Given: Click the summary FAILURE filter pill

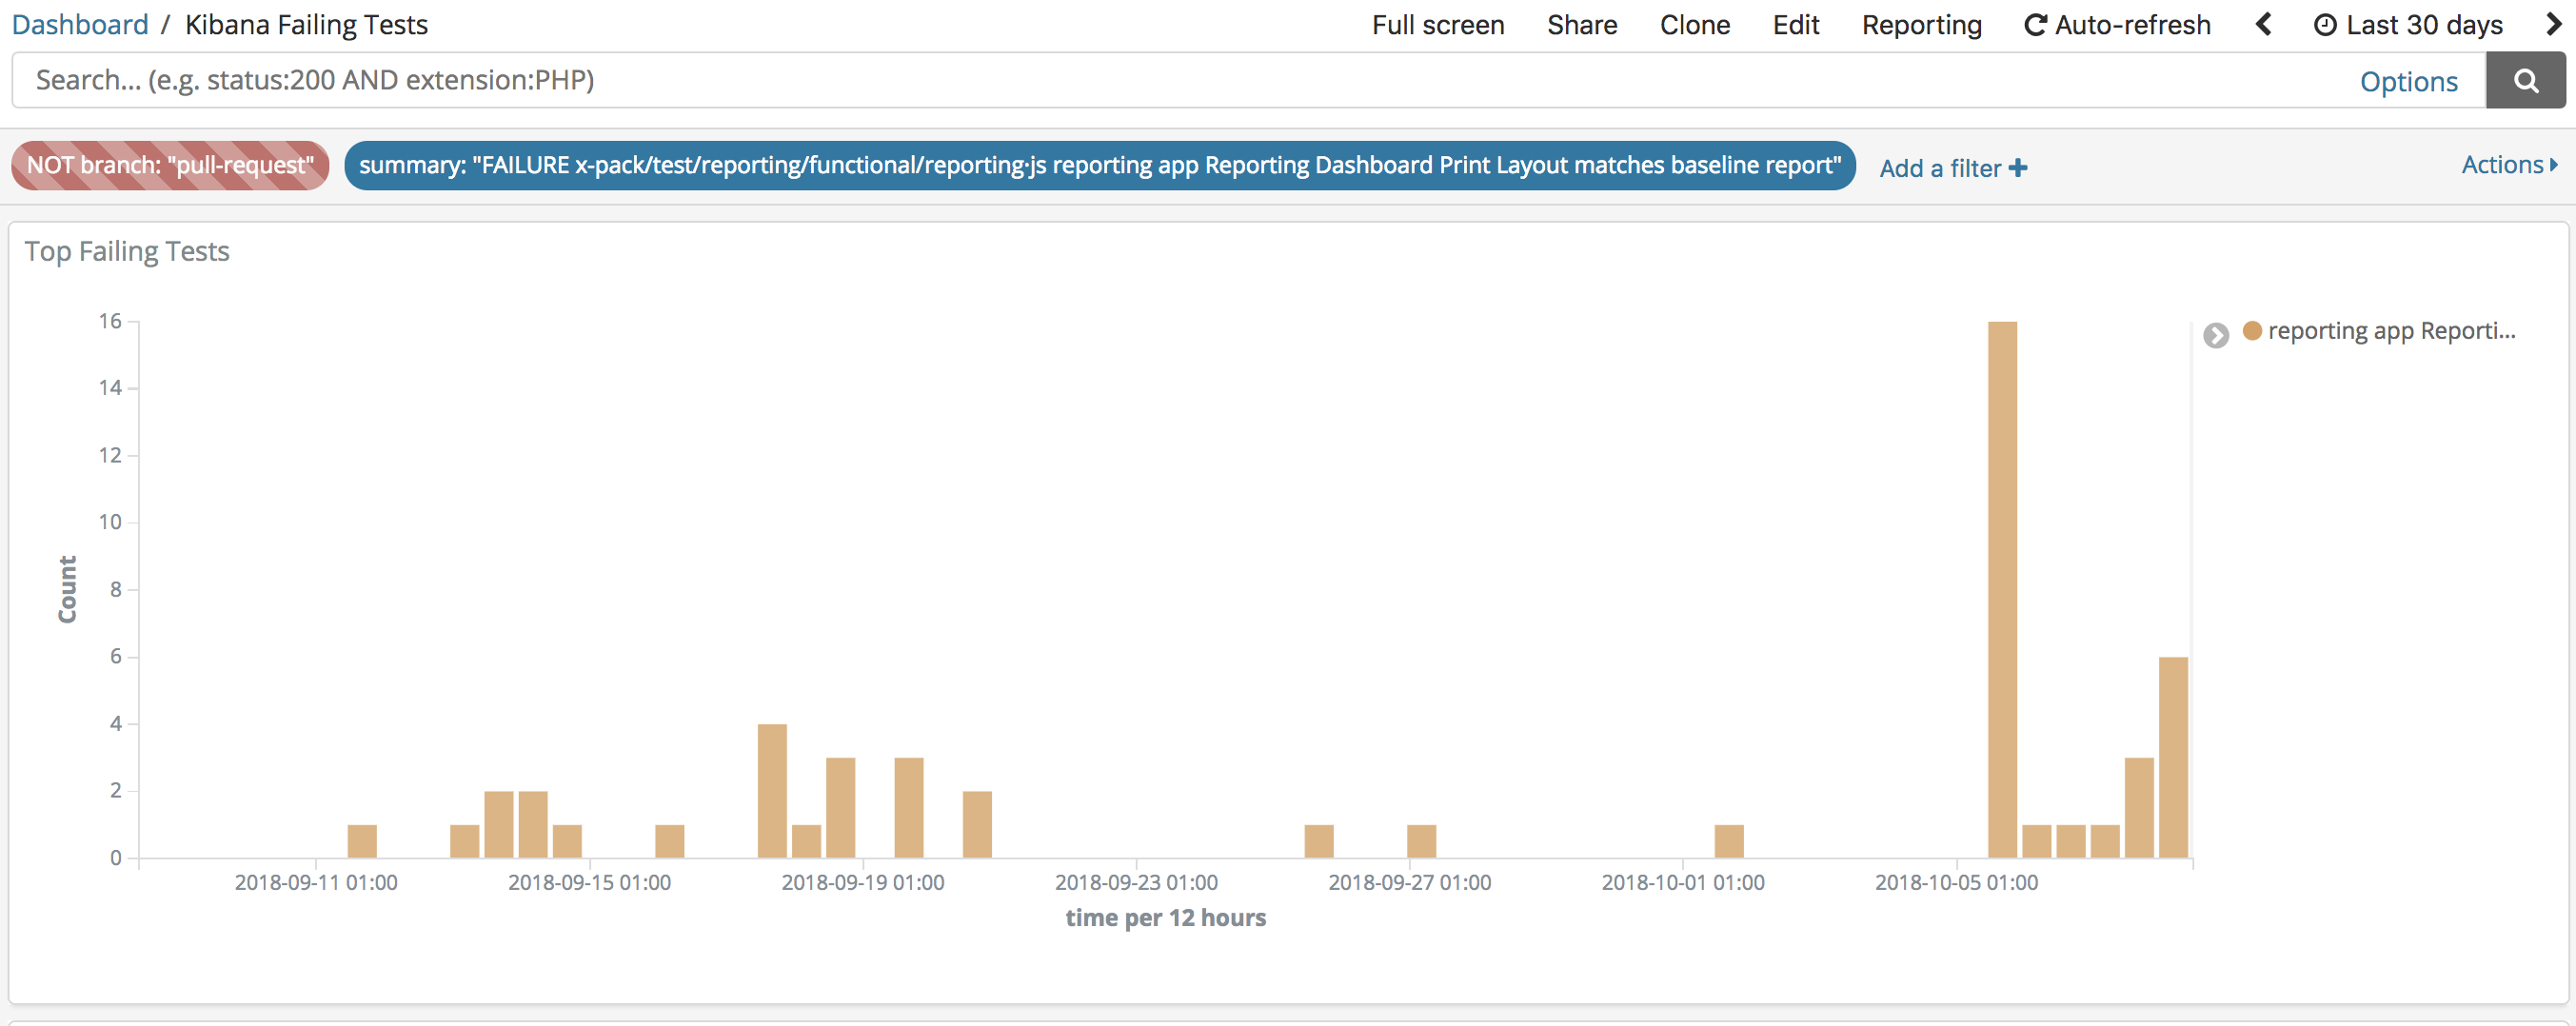Looking at the screenshot, I should click(1099, 165).
